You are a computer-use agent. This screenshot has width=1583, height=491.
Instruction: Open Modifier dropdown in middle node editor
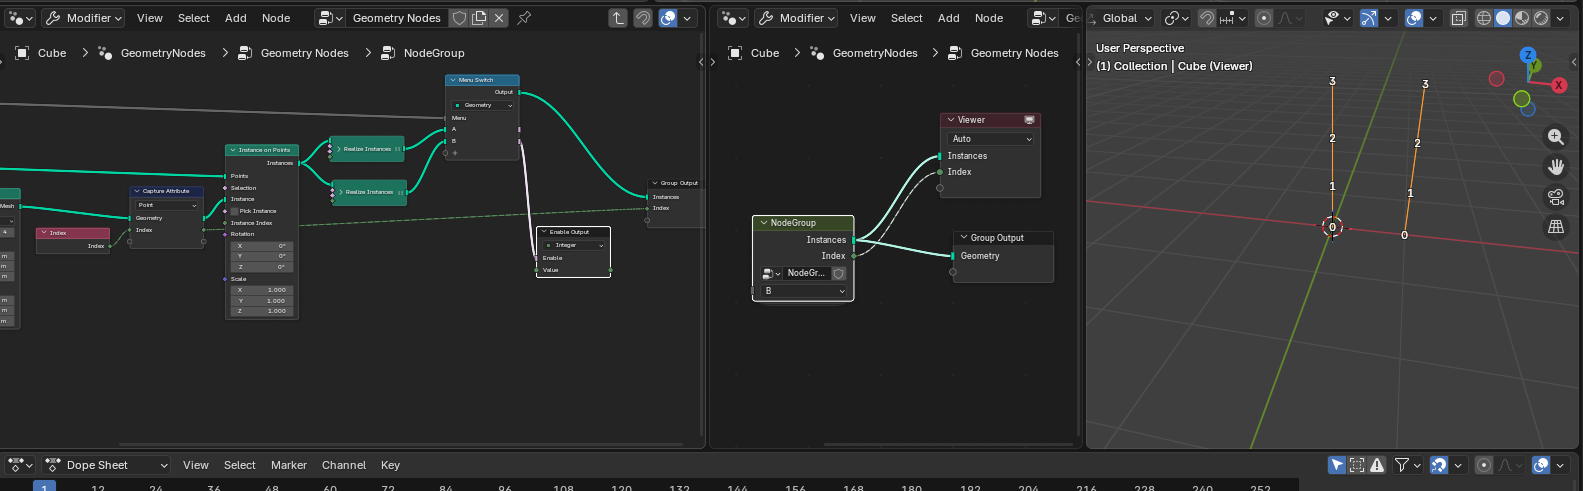[x=796, y=18]
